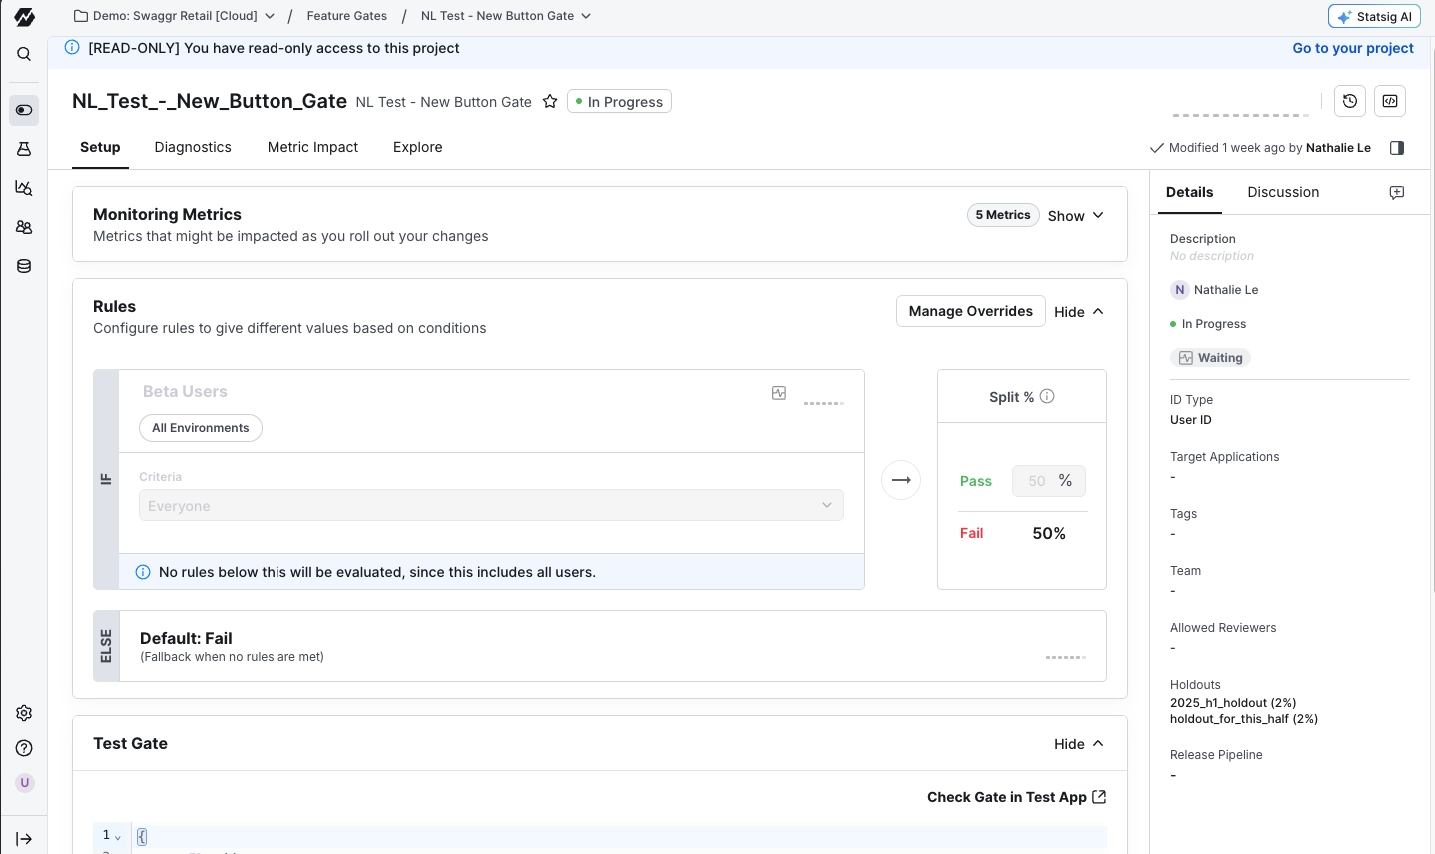Star the NL Test gate as favorite
1435x854 pixels.
coord(550,102)
